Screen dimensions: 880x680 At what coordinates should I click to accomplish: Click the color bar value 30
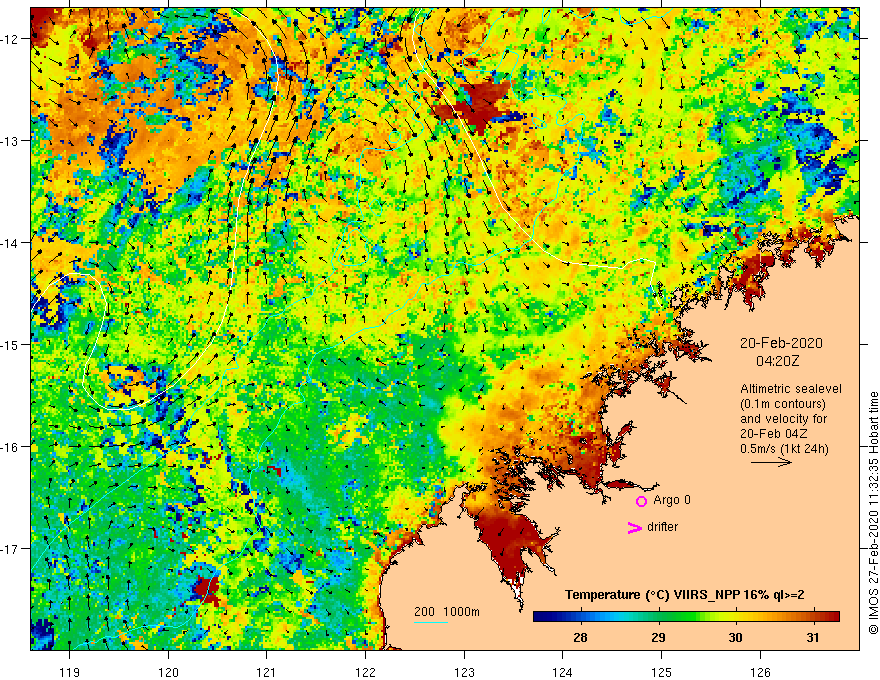pos(735,637)
